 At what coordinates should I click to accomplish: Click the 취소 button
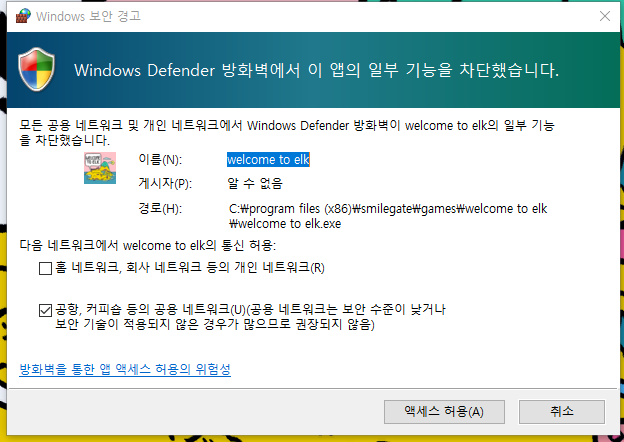pyautogui.click(x=561, y=411)
